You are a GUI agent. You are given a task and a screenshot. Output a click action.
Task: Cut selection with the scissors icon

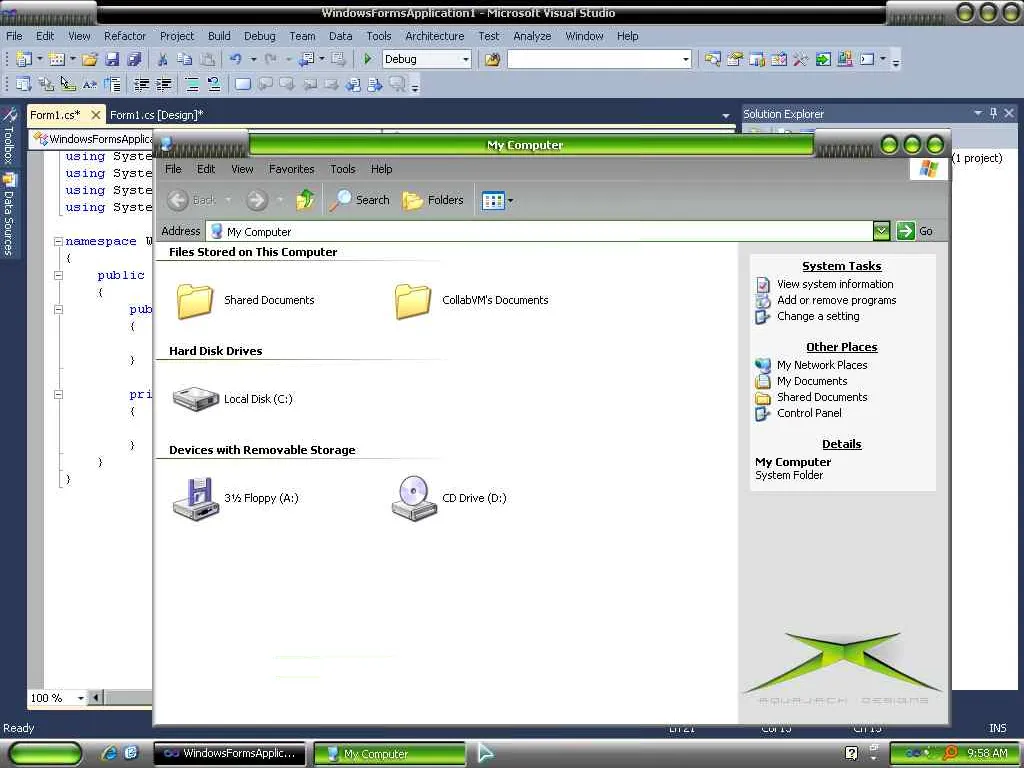[x=163, y=59]
